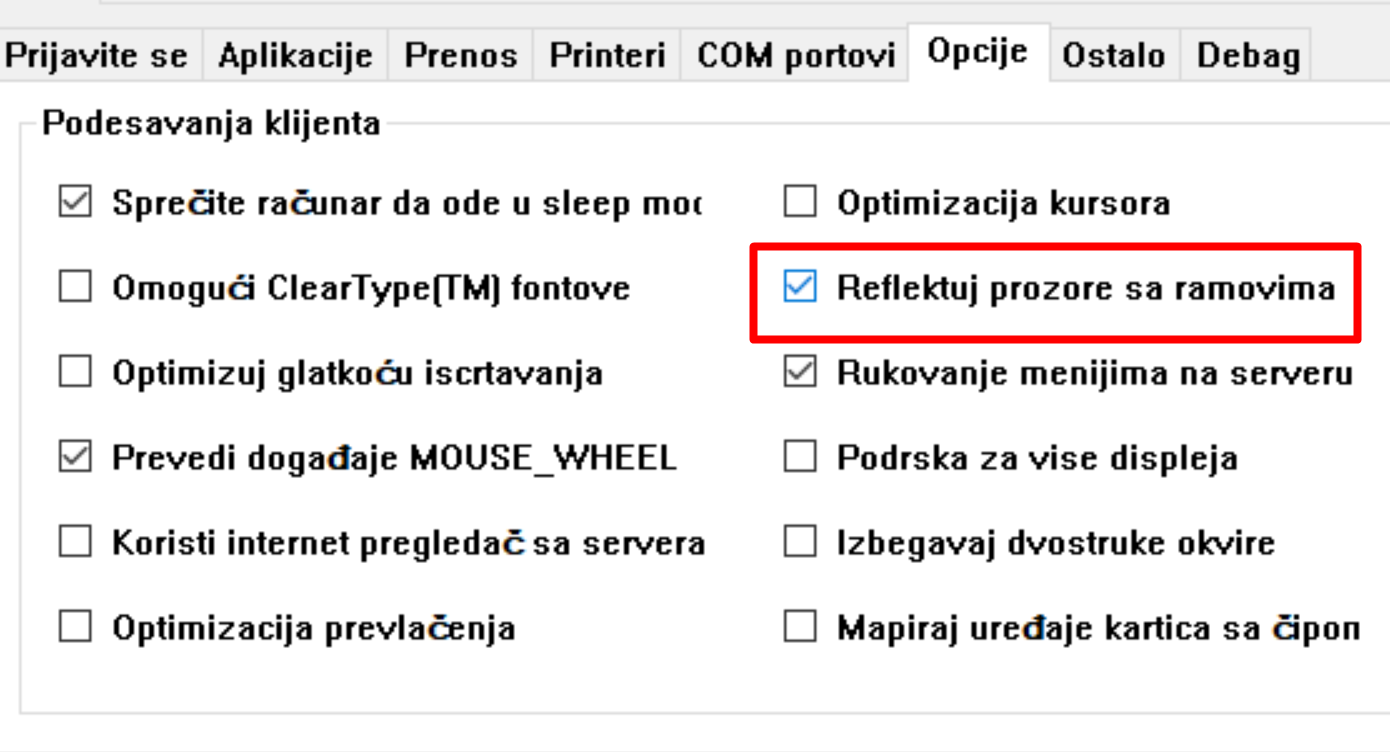
Task: Tick the Optimizacija prevlačenja checkbox
Action: pos(75,629)
